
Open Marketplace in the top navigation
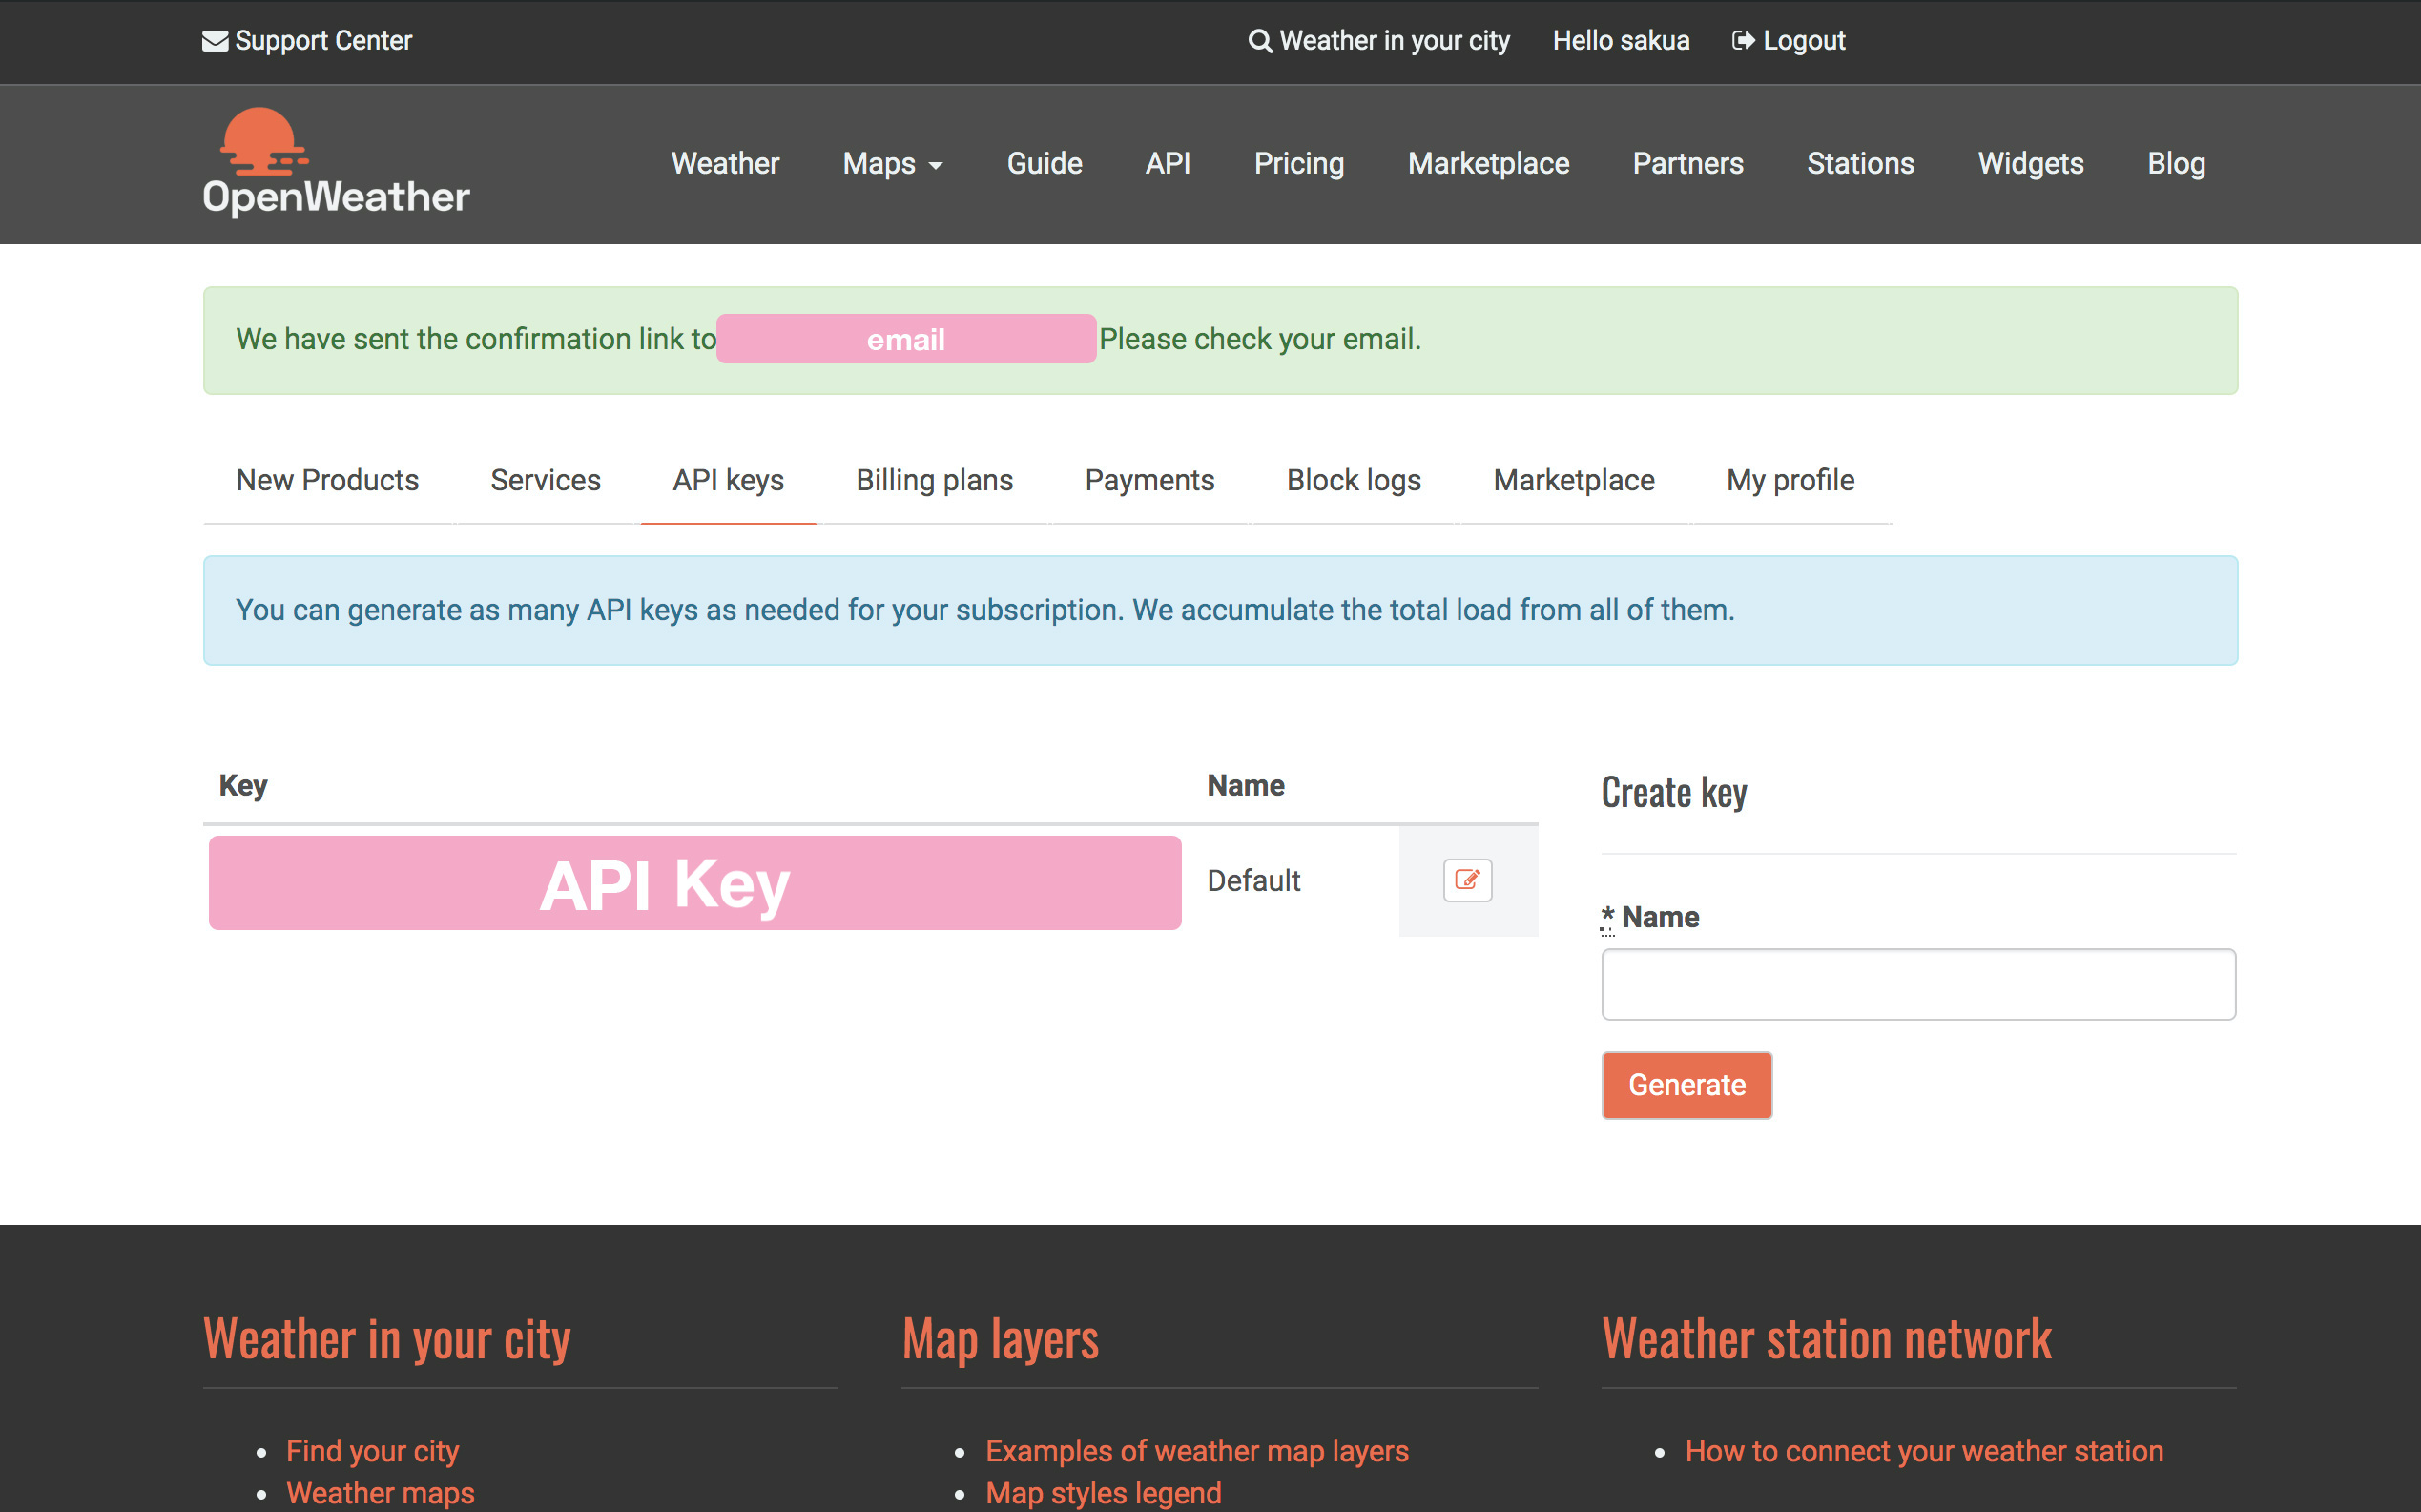(x=1488, y=163)
